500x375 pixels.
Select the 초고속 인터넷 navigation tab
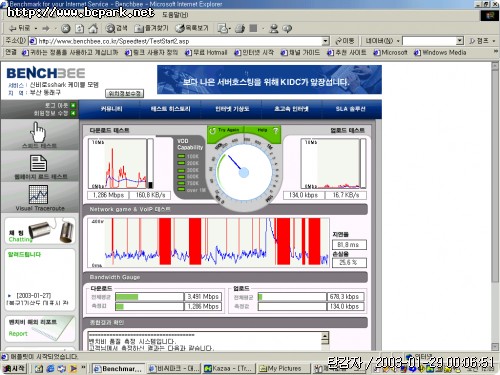pyautogui.click(x=291, y=109)
